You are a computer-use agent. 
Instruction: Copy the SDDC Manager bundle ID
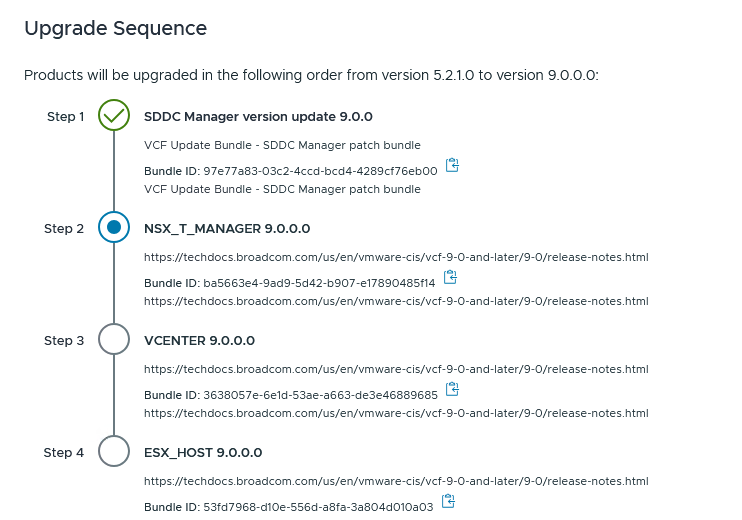click(452, 165)
